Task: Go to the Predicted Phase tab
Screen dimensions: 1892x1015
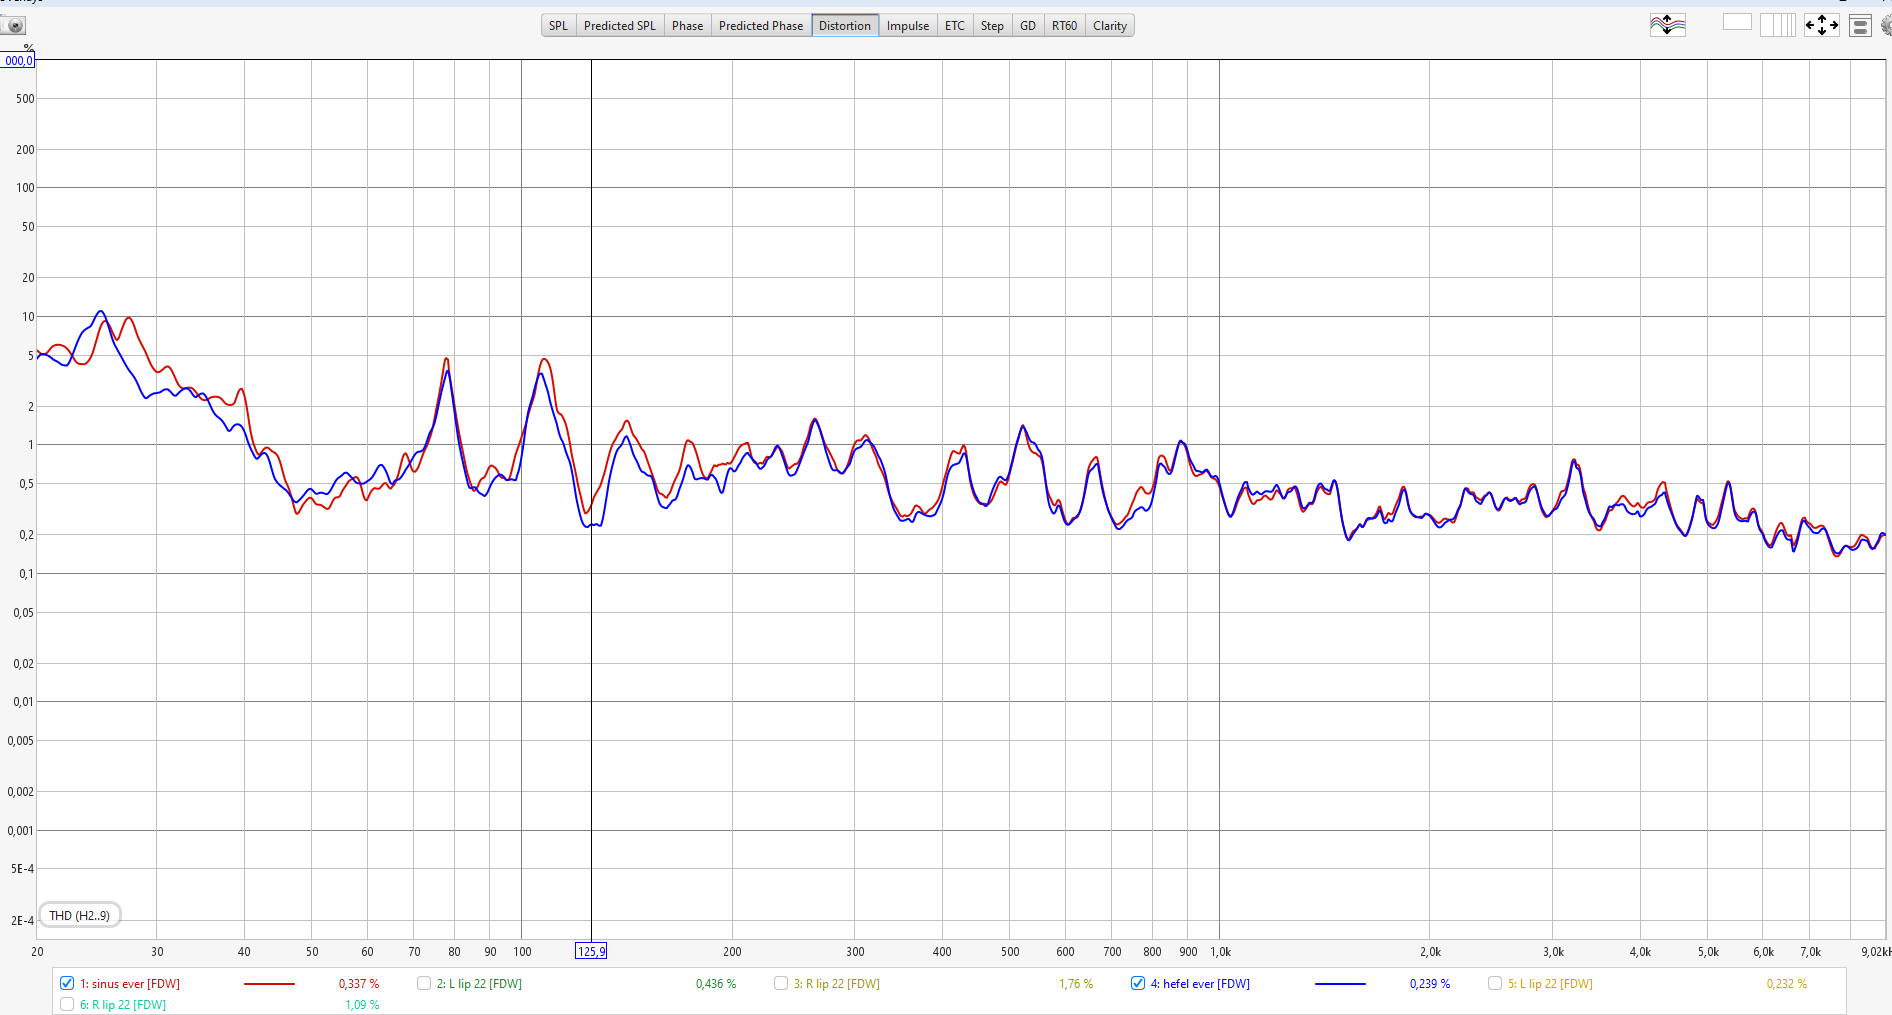Action: point(761,26)
